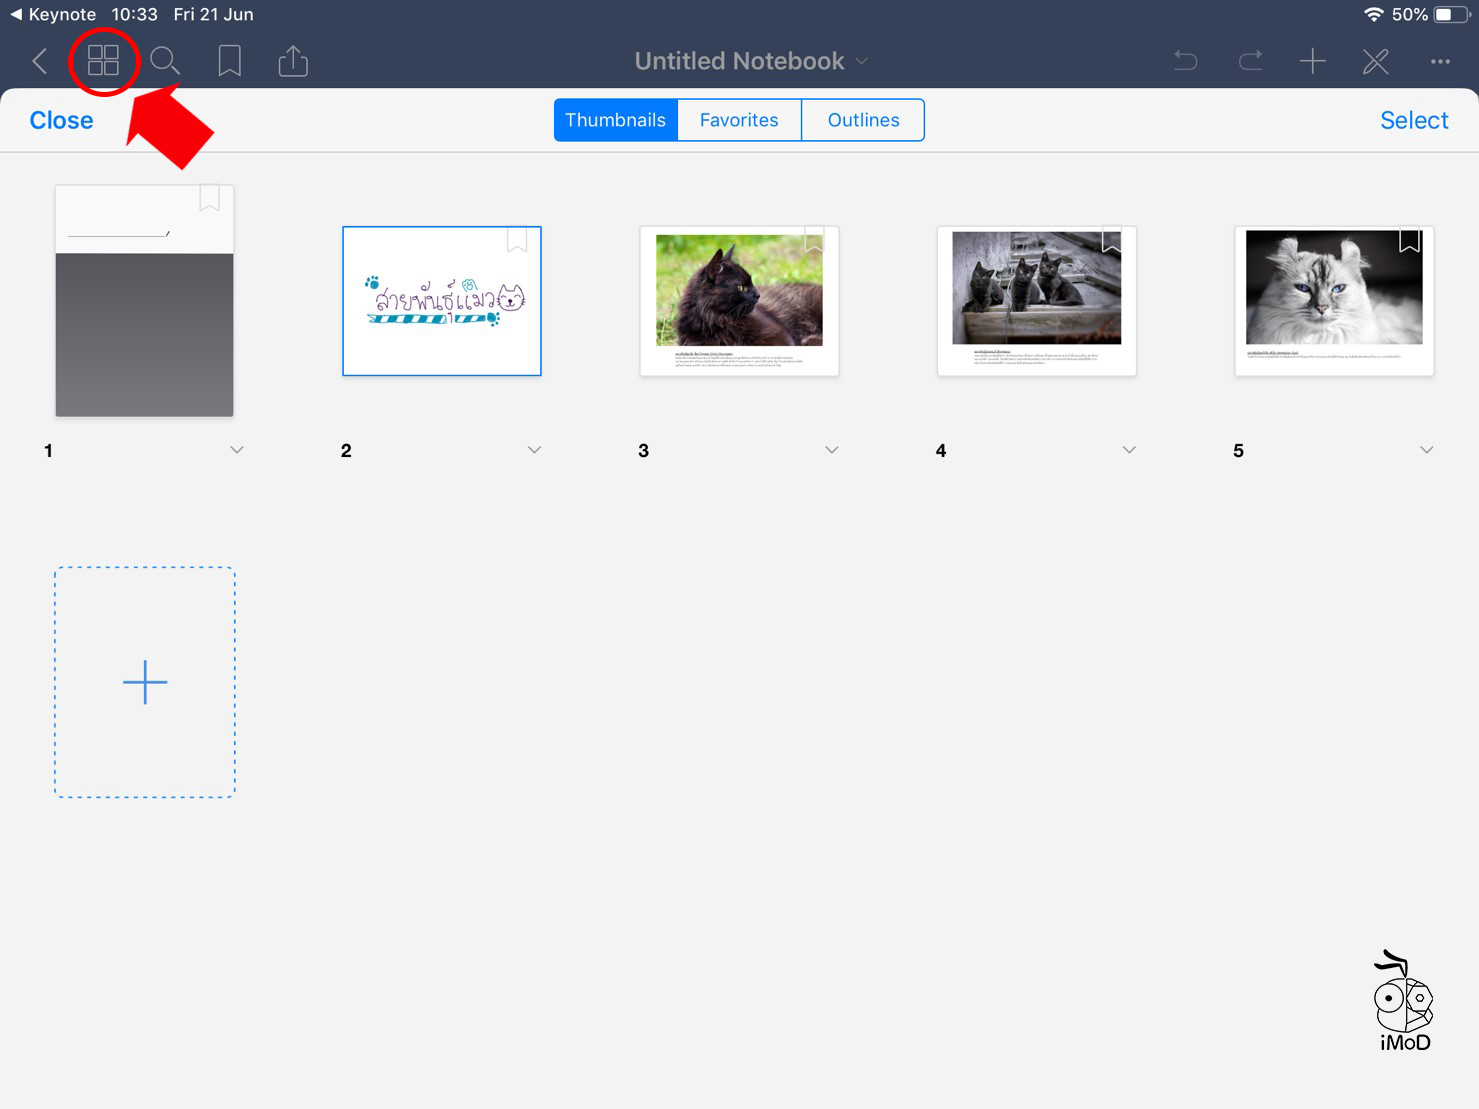Switch to the Favorites tab
Viewport: 1479px width, 1109px height.
(x=739, y=120)
